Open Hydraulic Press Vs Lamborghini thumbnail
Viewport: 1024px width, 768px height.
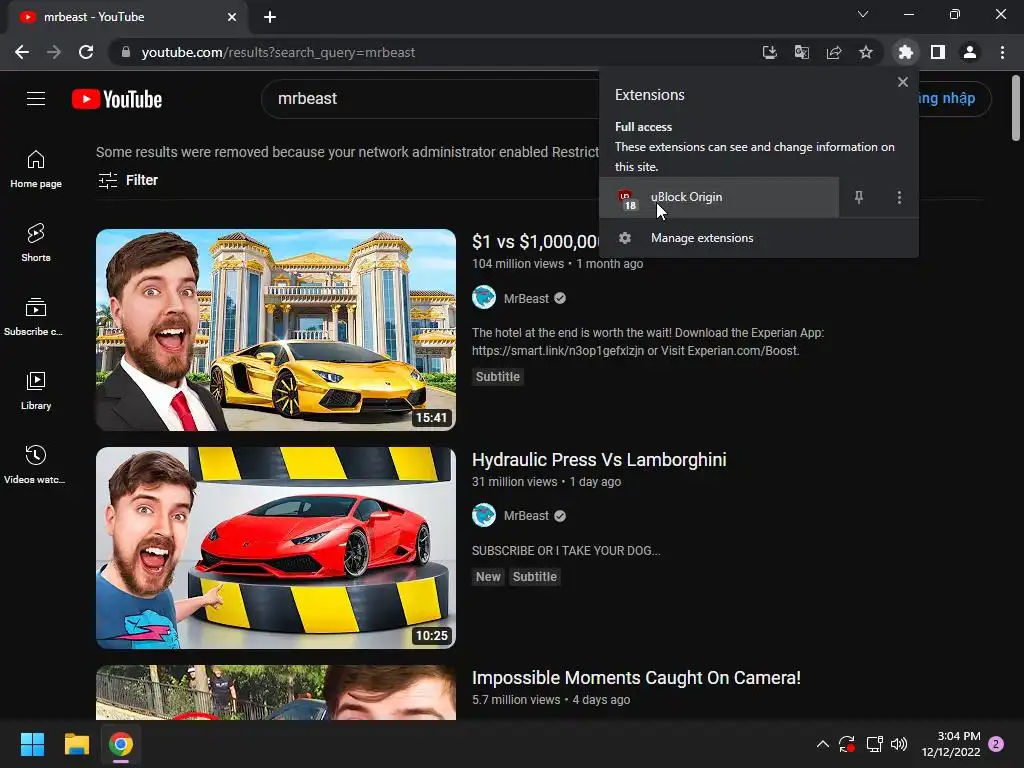pos(276,548)
